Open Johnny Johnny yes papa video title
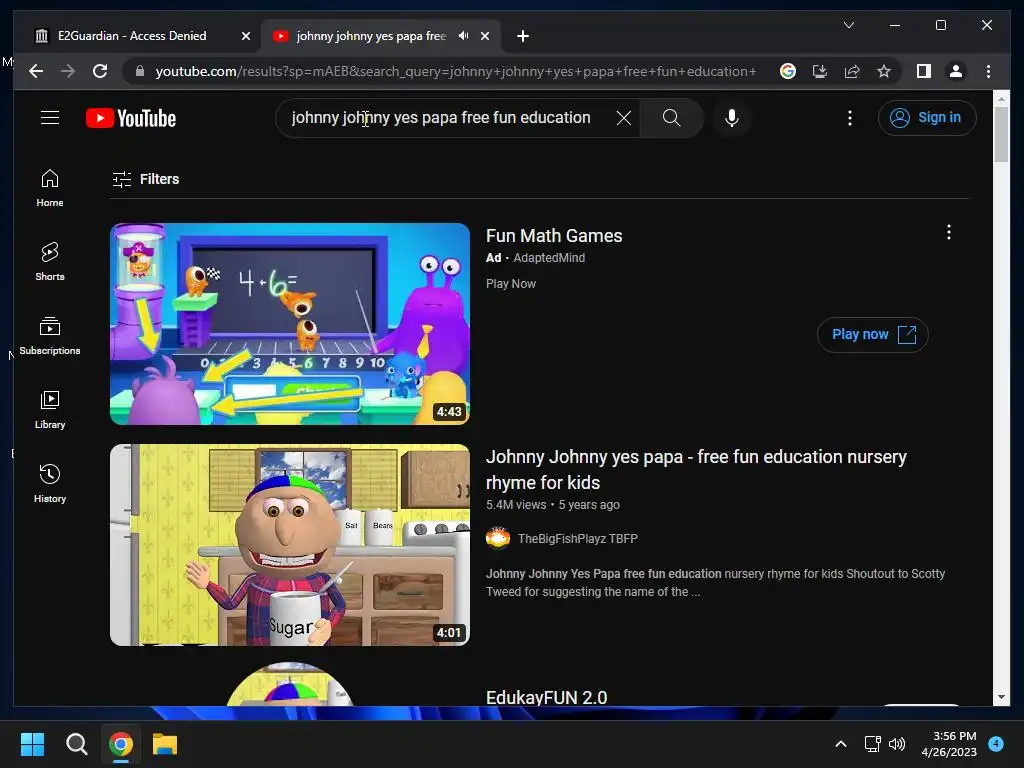 696,470
